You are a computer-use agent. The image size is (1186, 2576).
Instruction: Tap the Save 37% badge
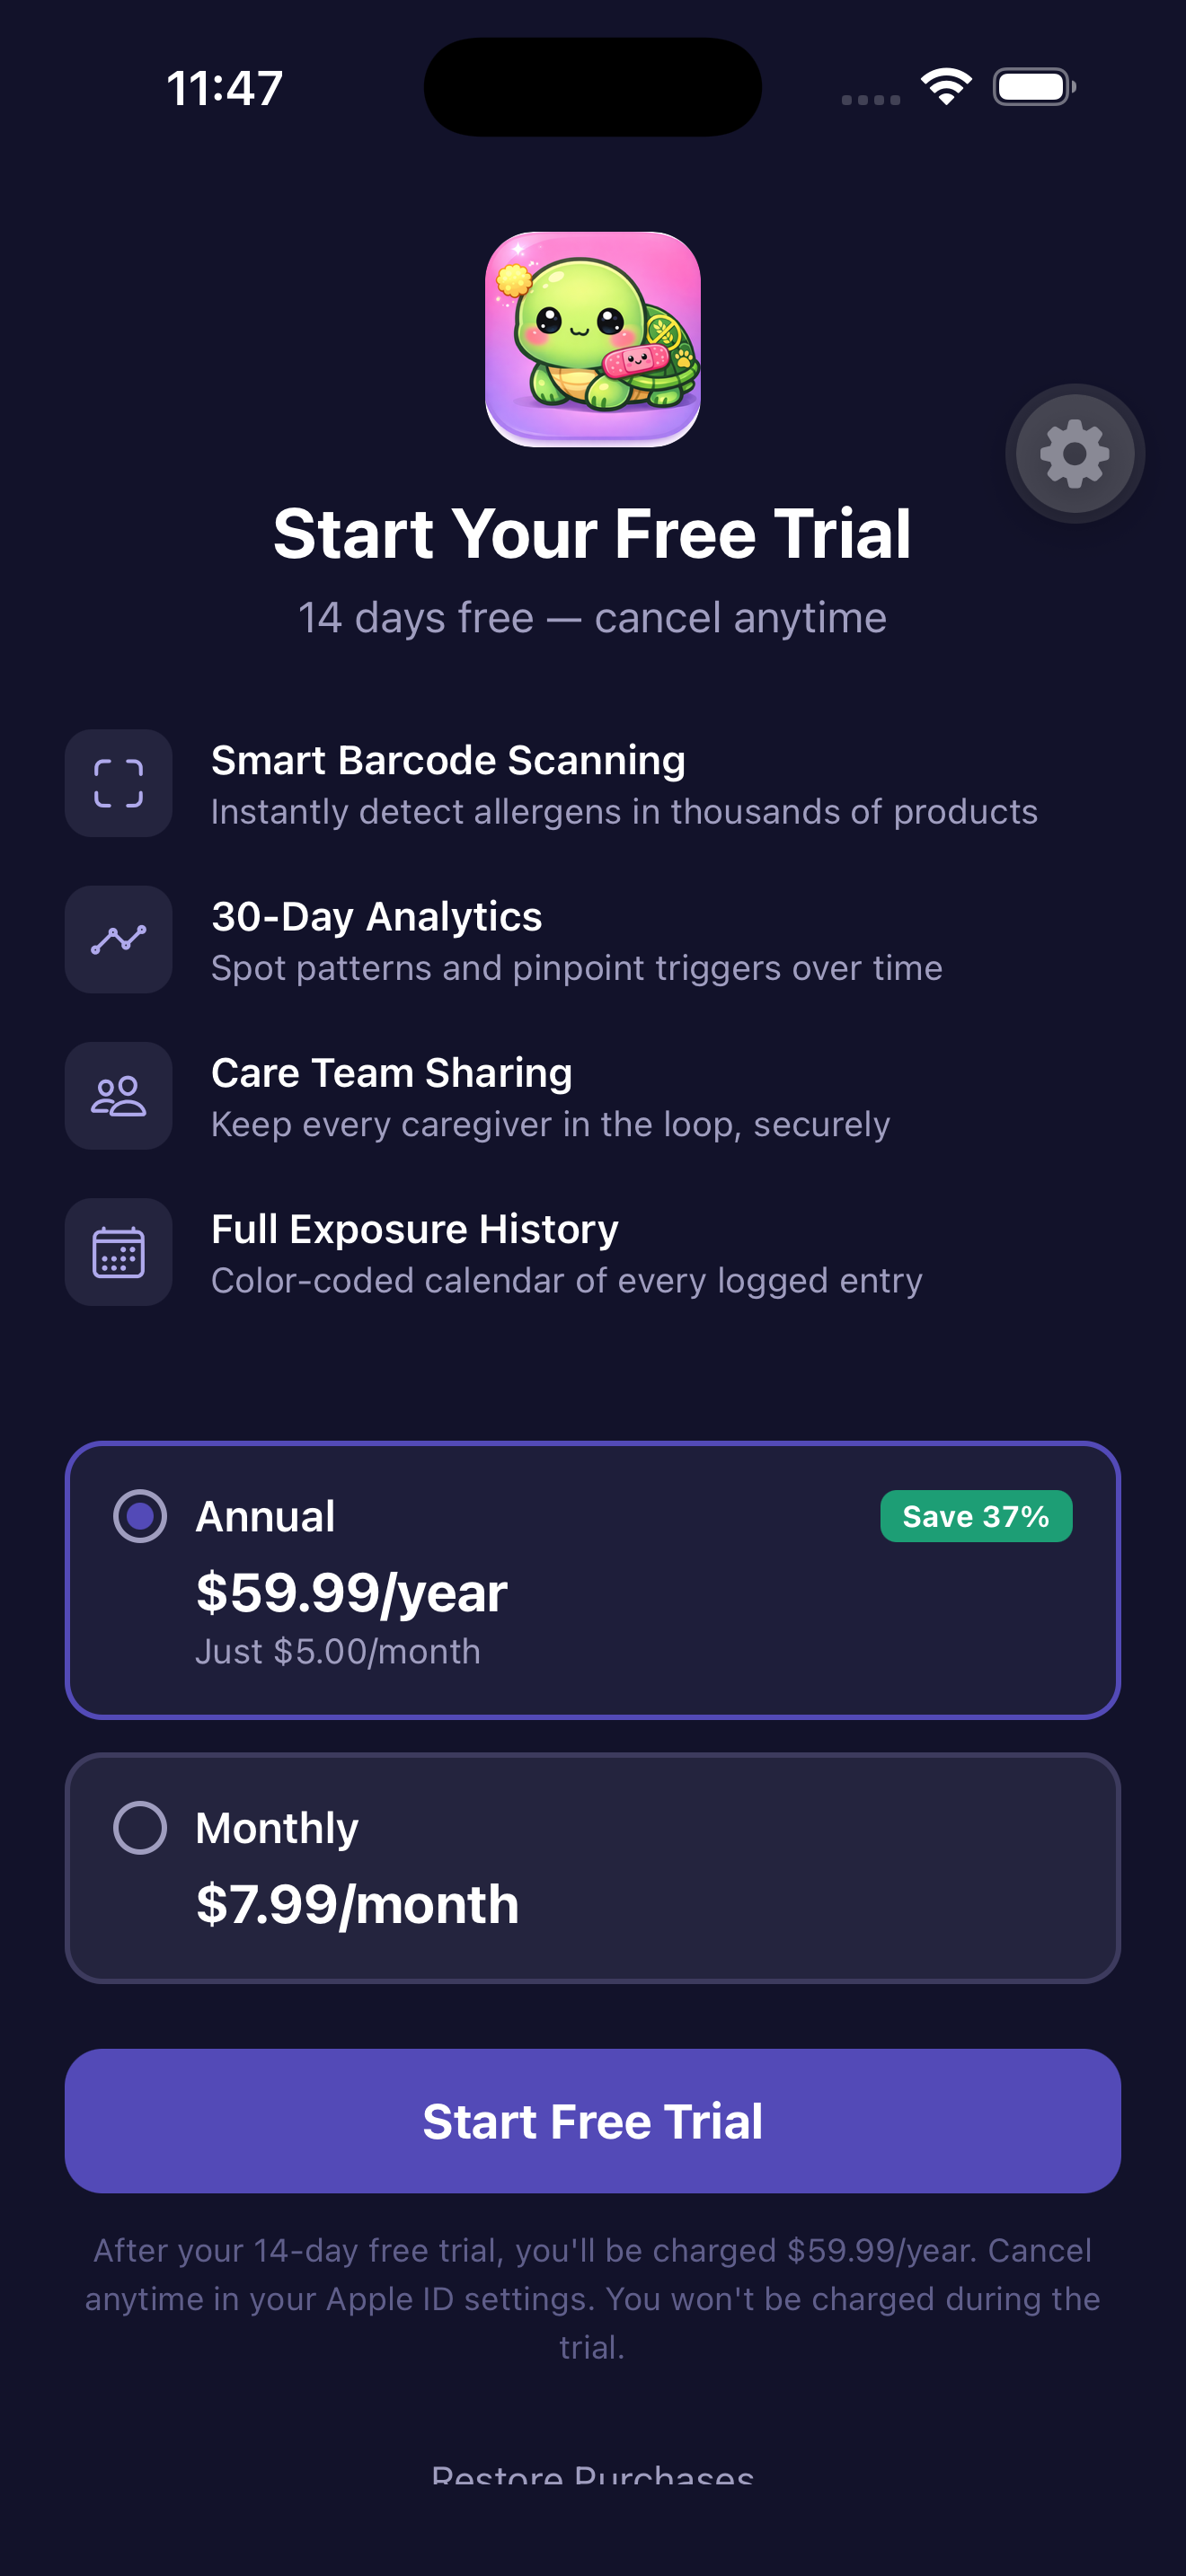976,1516
